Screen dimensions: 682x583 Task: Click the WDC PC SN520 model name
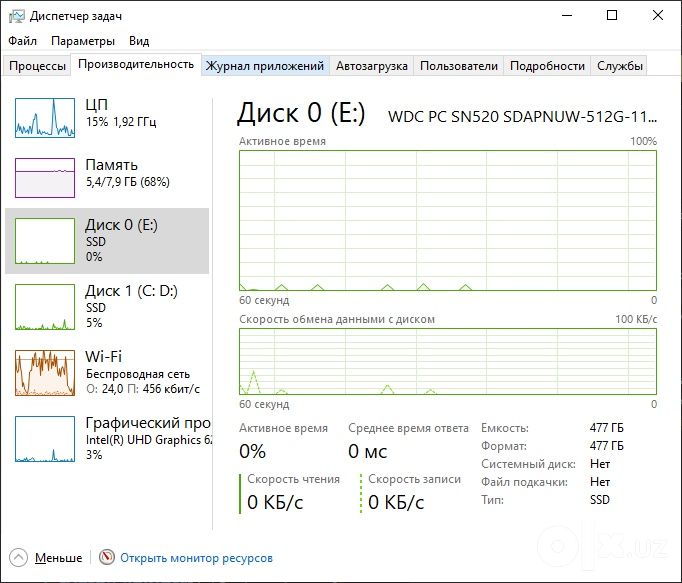522,117
